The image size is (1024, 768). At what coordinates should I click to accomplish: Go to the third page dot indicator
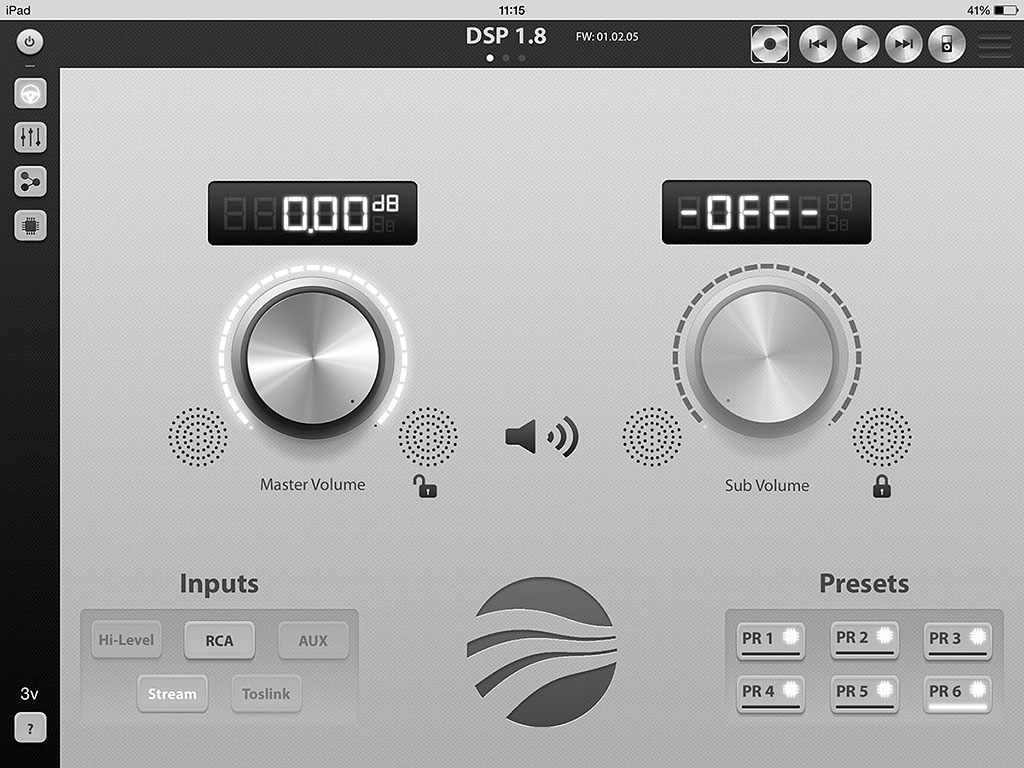(522, 58)
